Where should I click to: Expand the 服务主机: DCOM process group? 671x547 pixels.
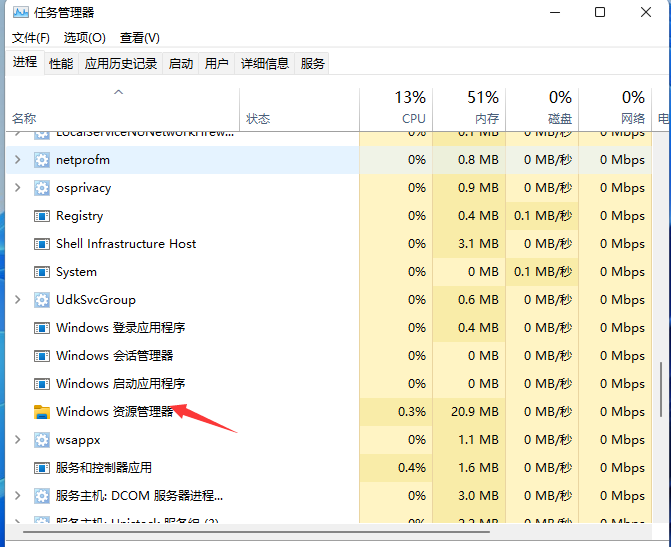click(18, 496)
